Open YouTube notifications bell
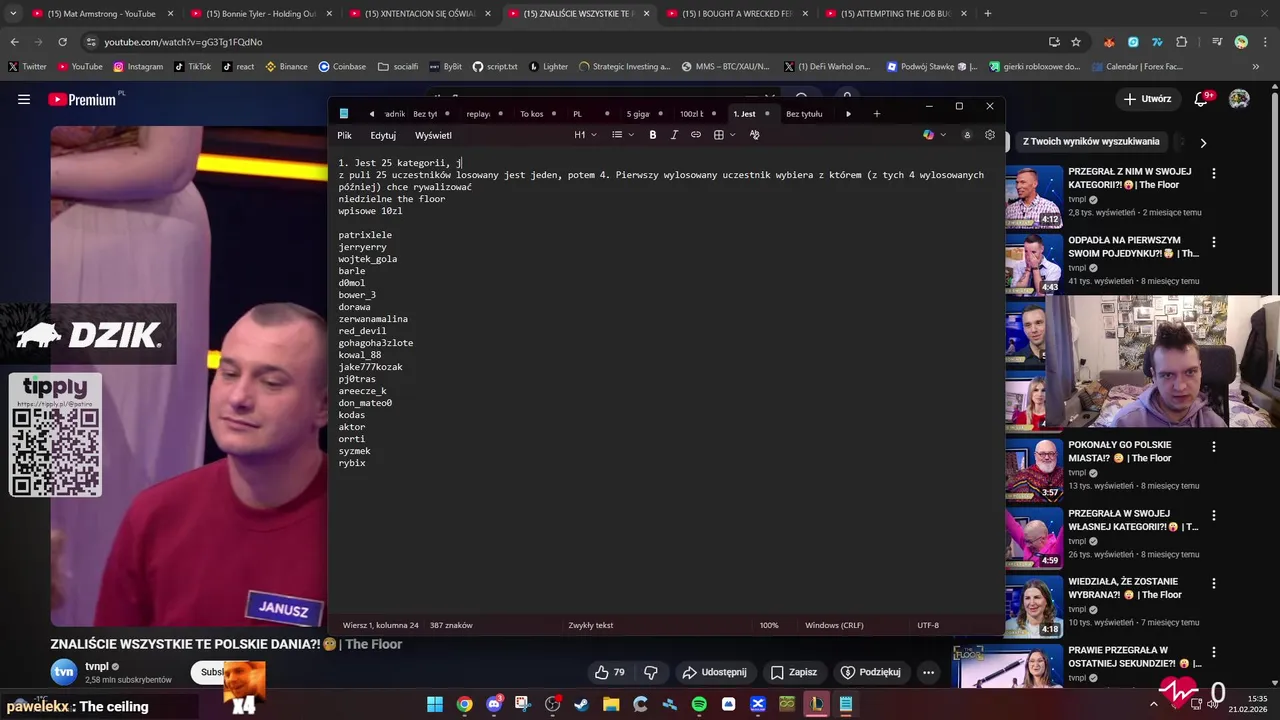 (x=1202, y=99)
